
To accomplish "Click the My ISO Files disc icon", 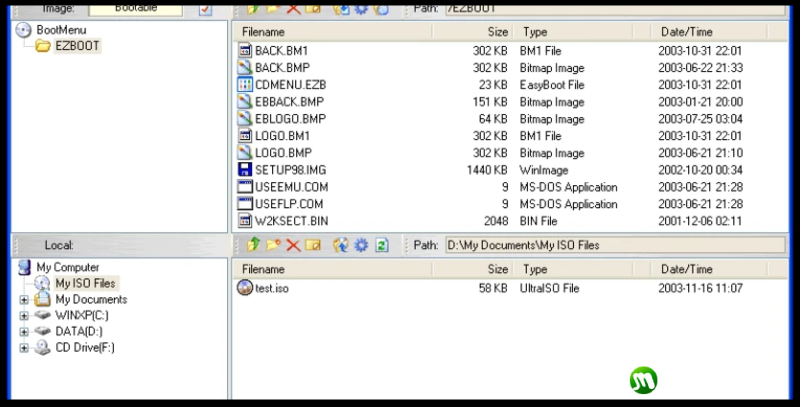I will pos(42,283).
